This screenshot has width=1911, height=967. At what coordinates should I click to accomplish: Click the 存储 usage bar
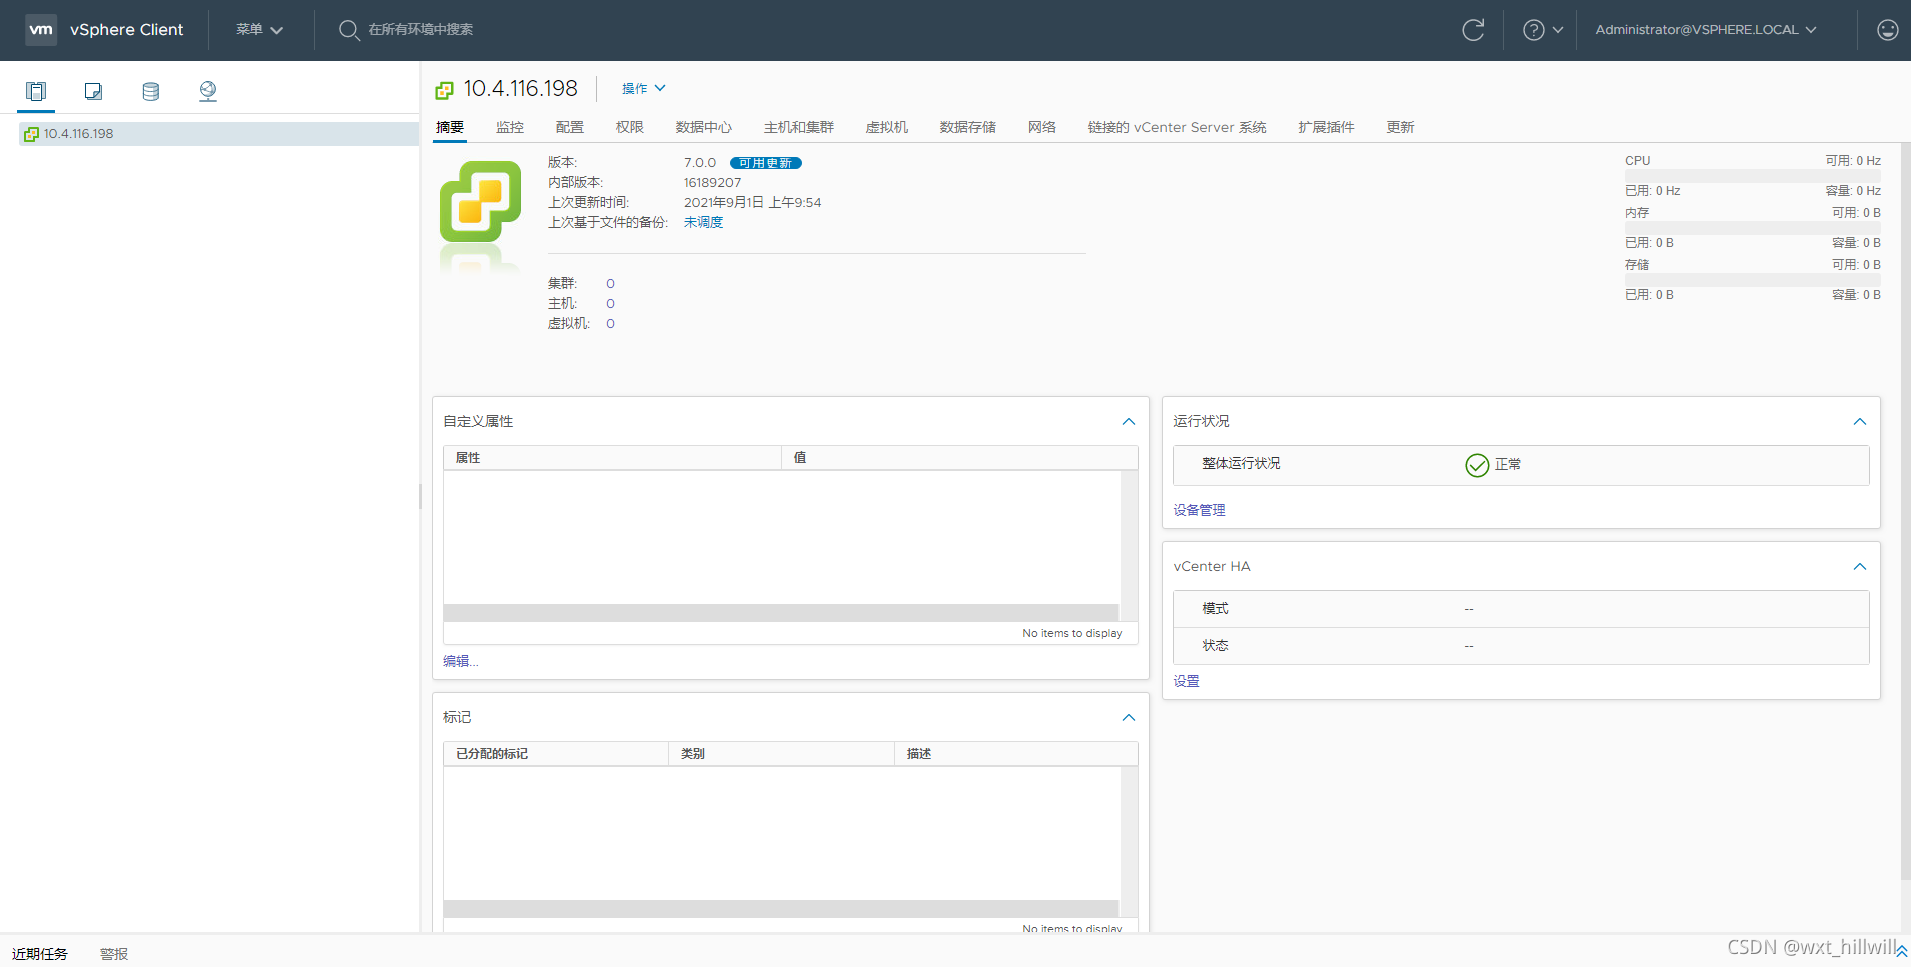pos(1753,280)
